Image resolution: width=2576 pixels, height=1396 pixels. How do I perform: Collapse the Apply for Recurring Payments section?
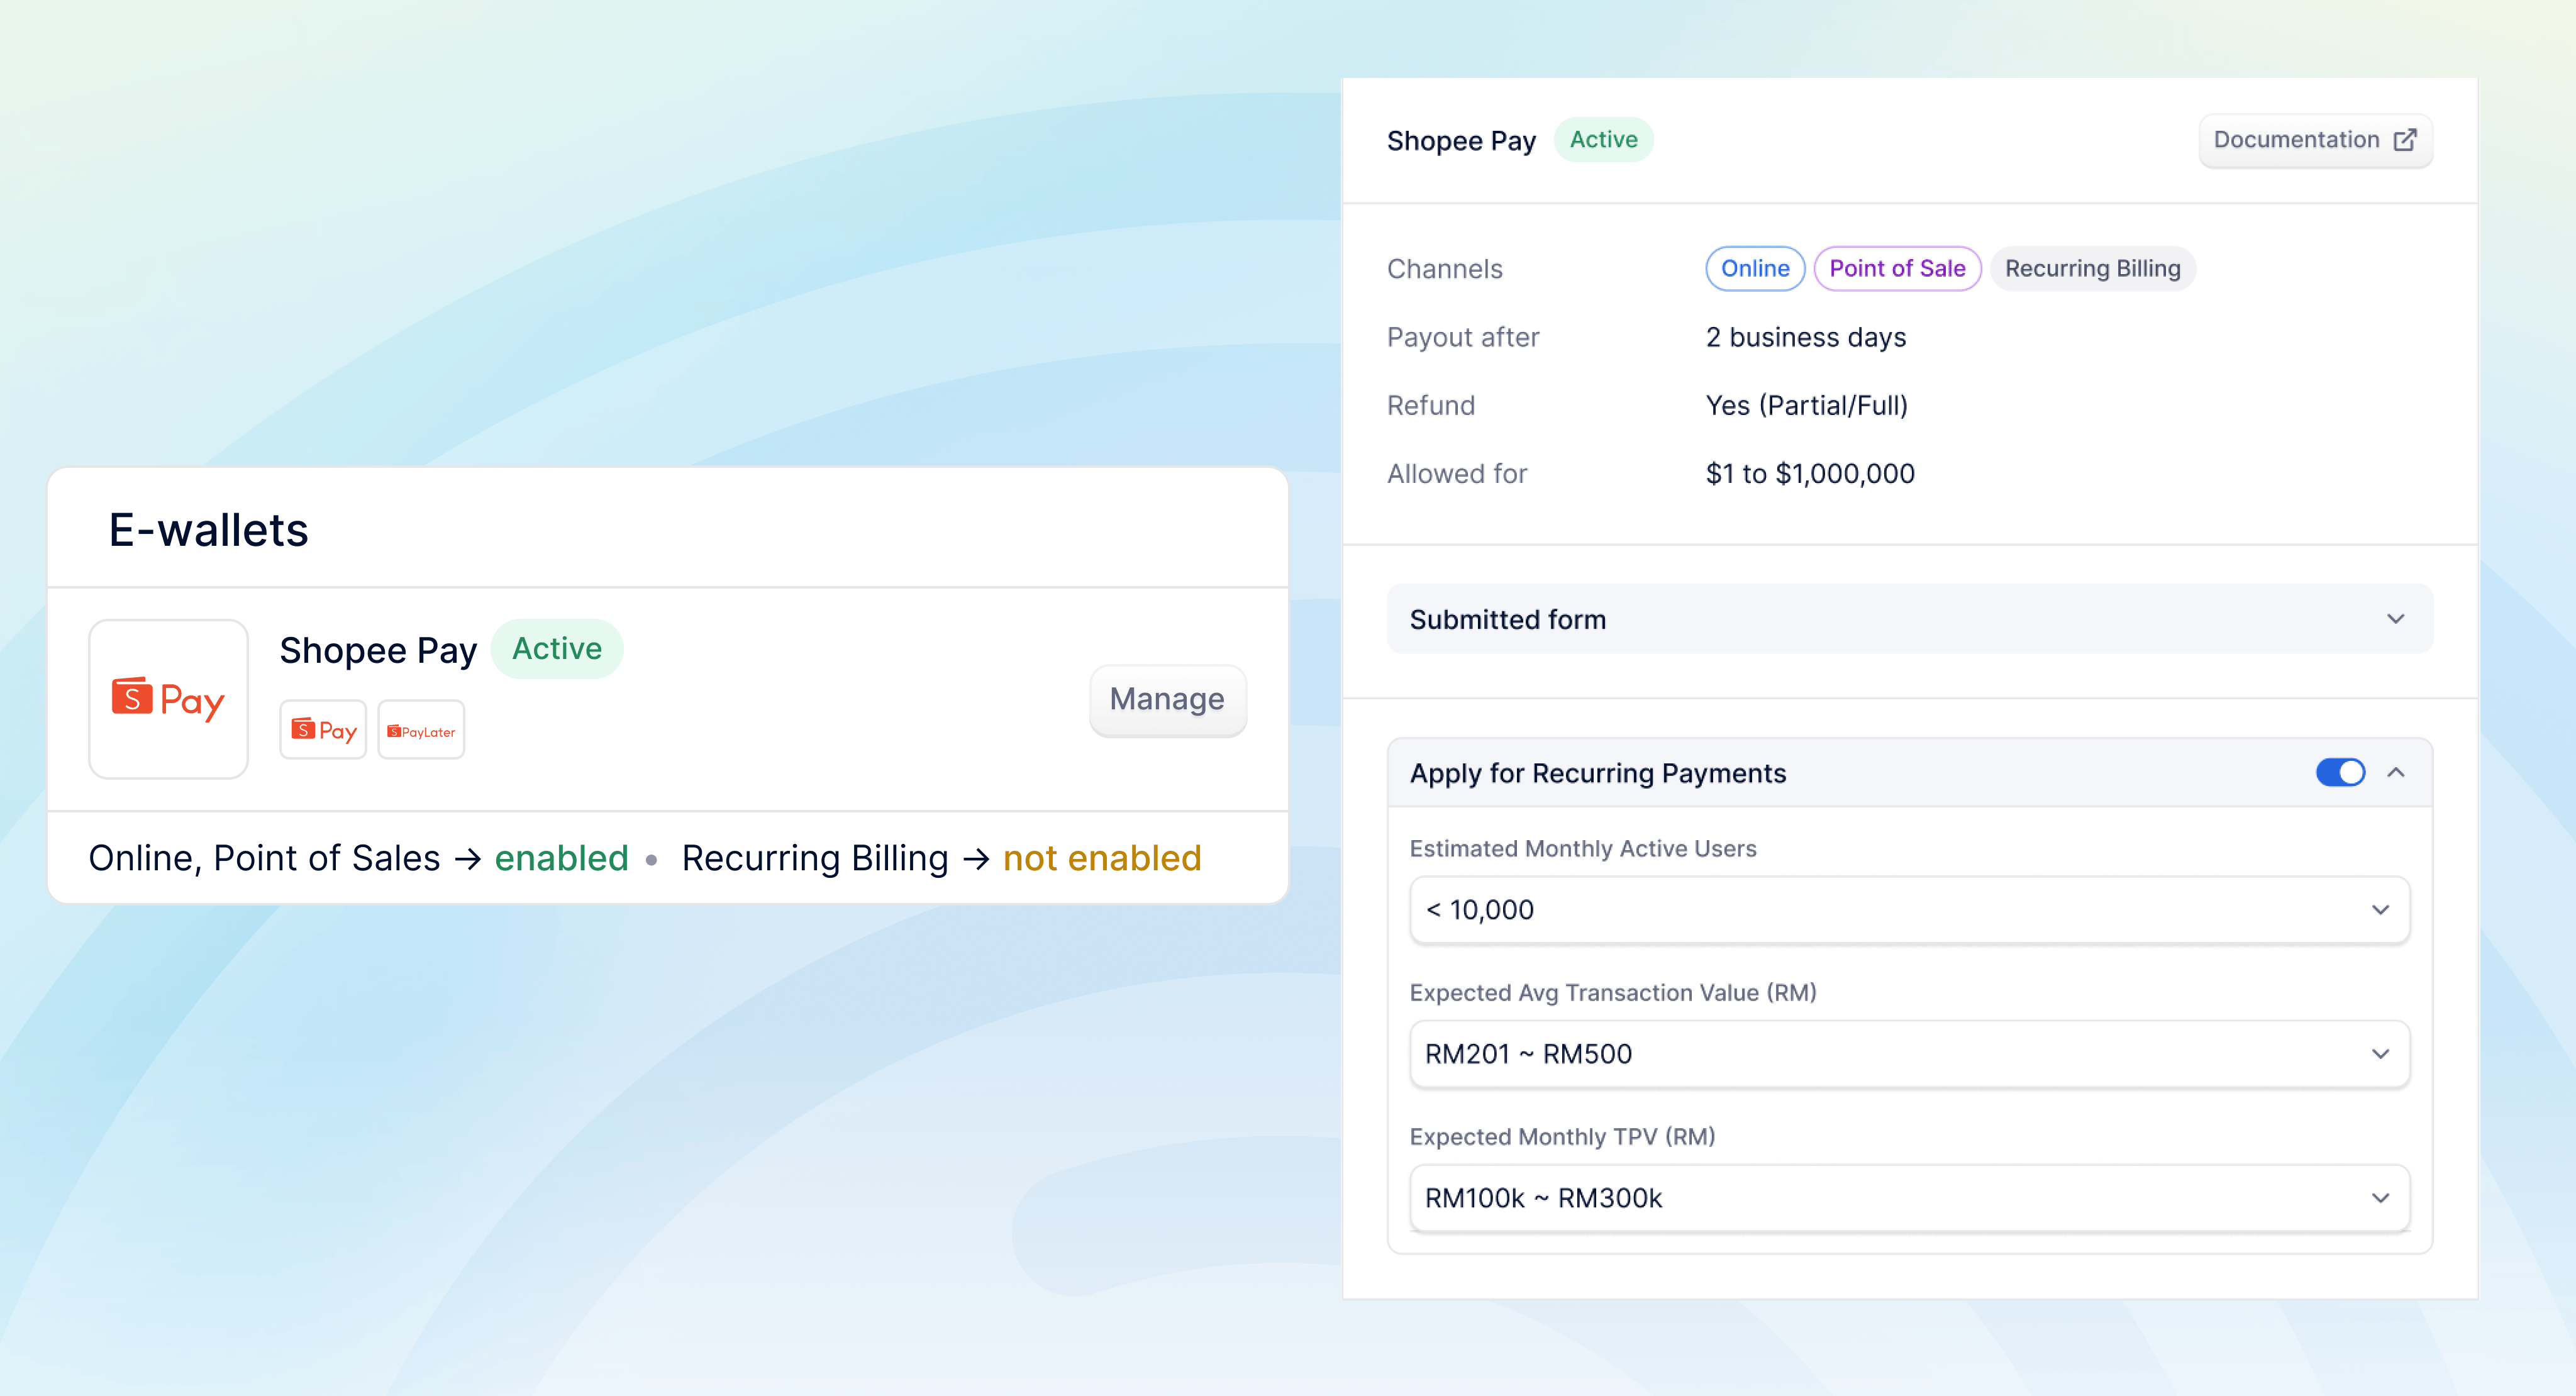click(x=2396, y=773)
